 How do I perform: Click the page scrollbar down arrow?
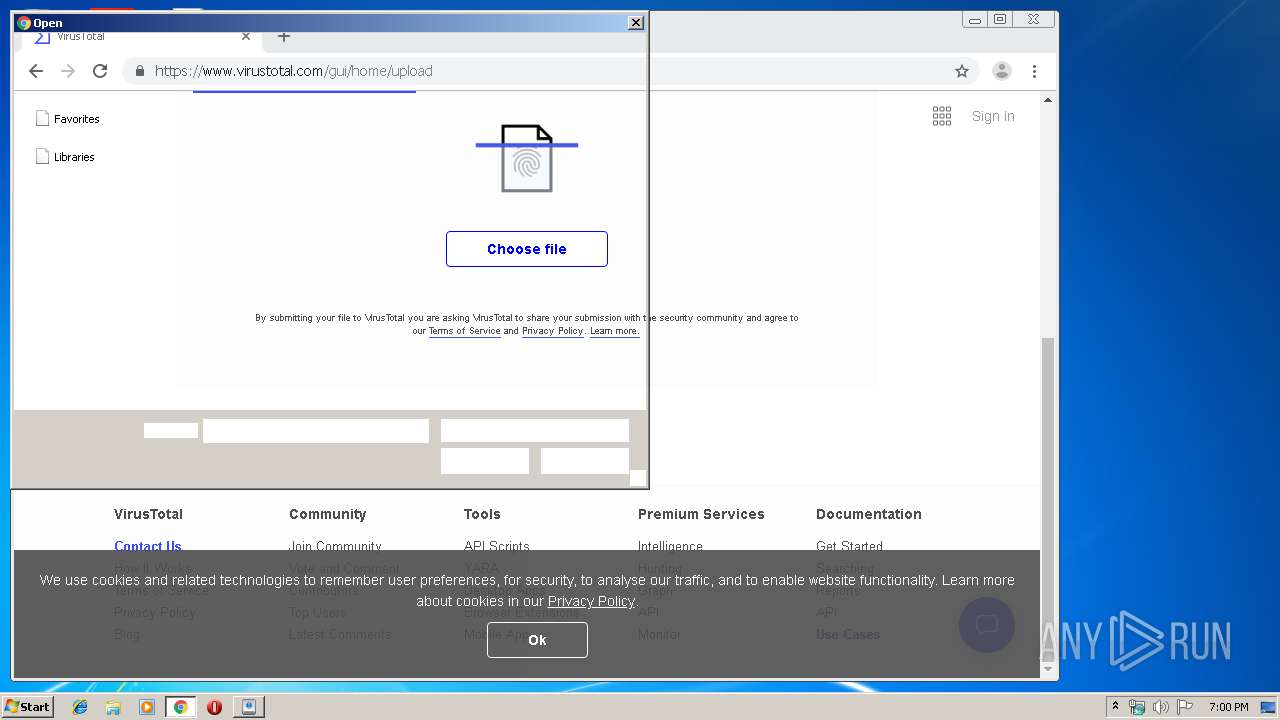pyautogui.click(x=1048, y=669)
